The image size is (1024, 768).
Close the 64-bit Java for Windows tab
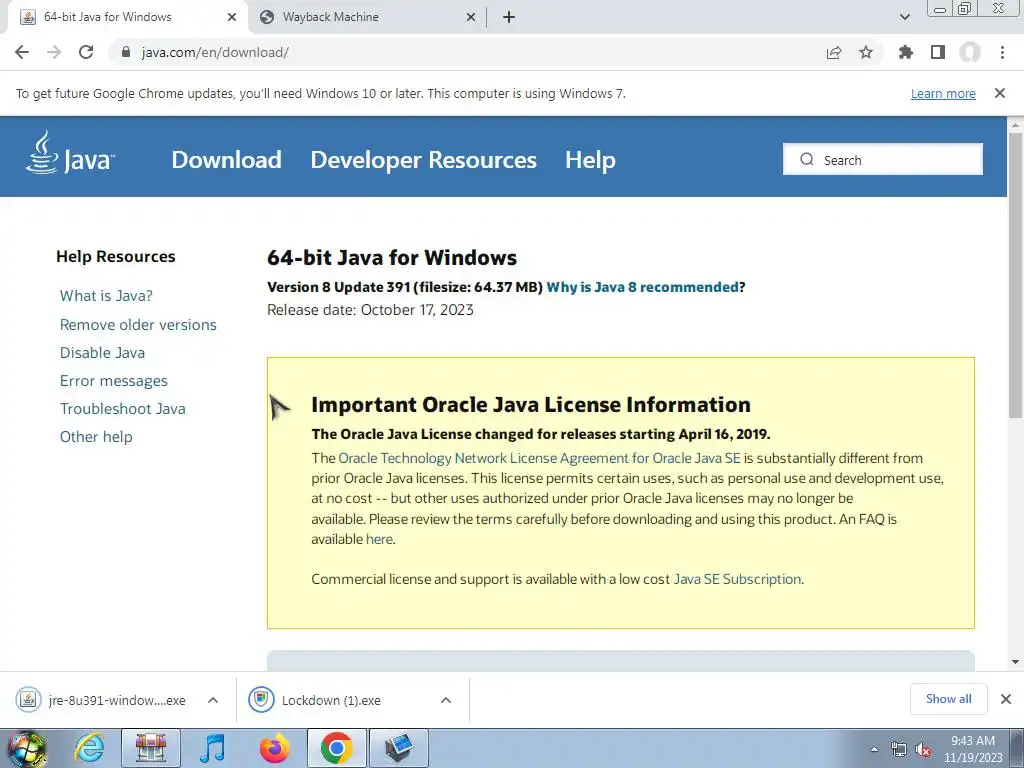click(x=232, y=18)
